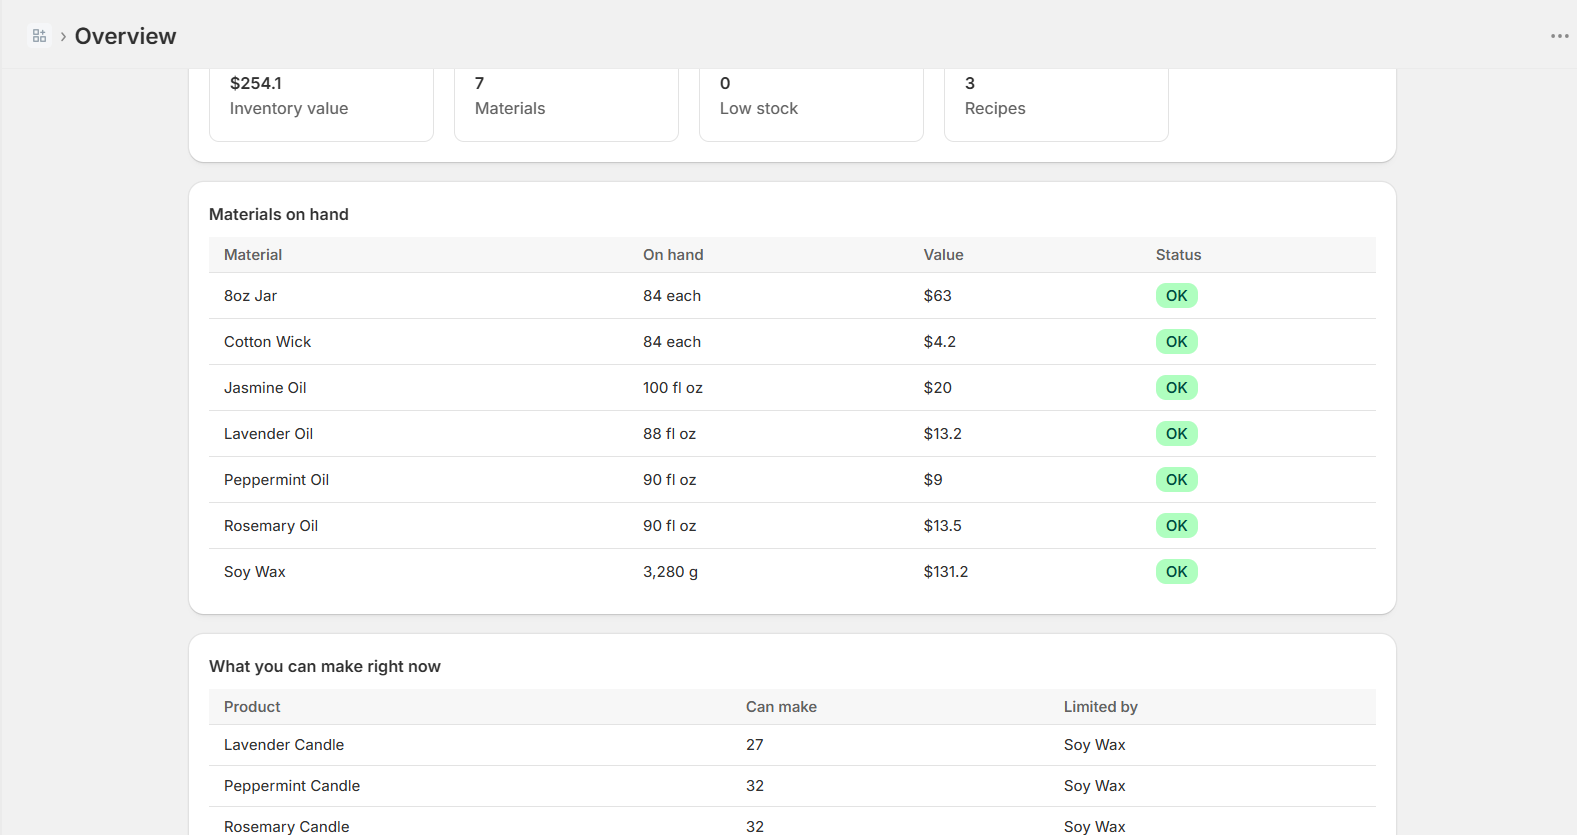
Task: Click the 88 fl oz on-hand value
Action: tap(669, 434)
